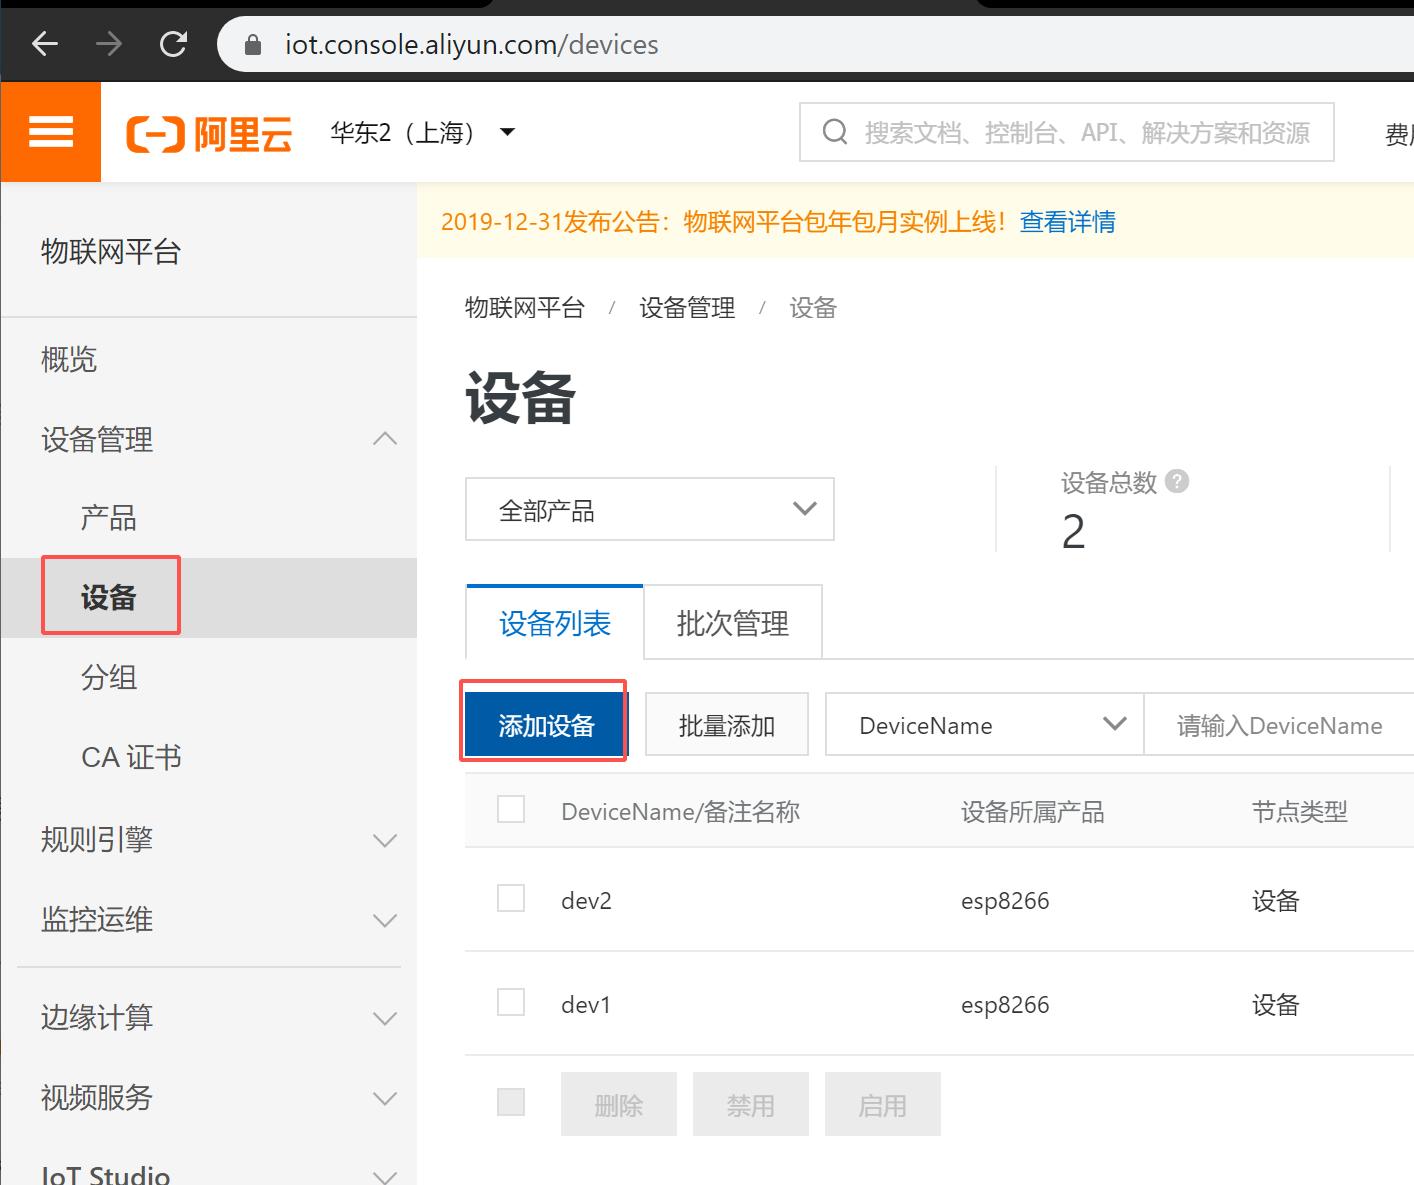This screenshot has height=1185, width=1414.
Task: Switch to the 批次管理 tab
Action: pyautogui.click(x=732, y=622)
